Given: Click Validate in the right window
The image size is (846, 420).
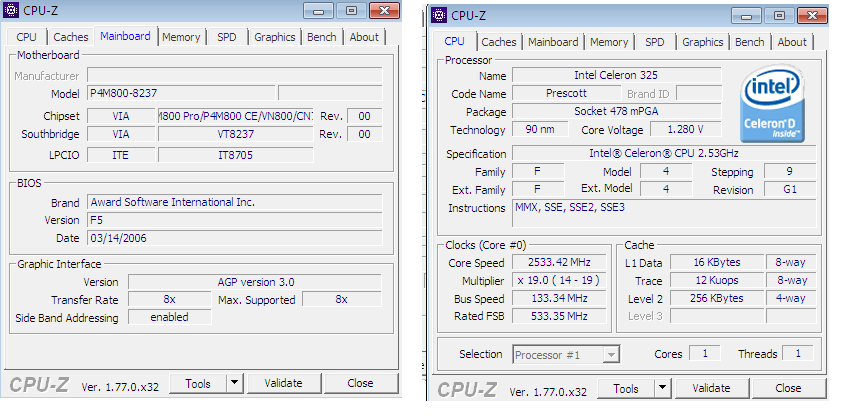Looking at the screenshot, I should tap(711, 388).
